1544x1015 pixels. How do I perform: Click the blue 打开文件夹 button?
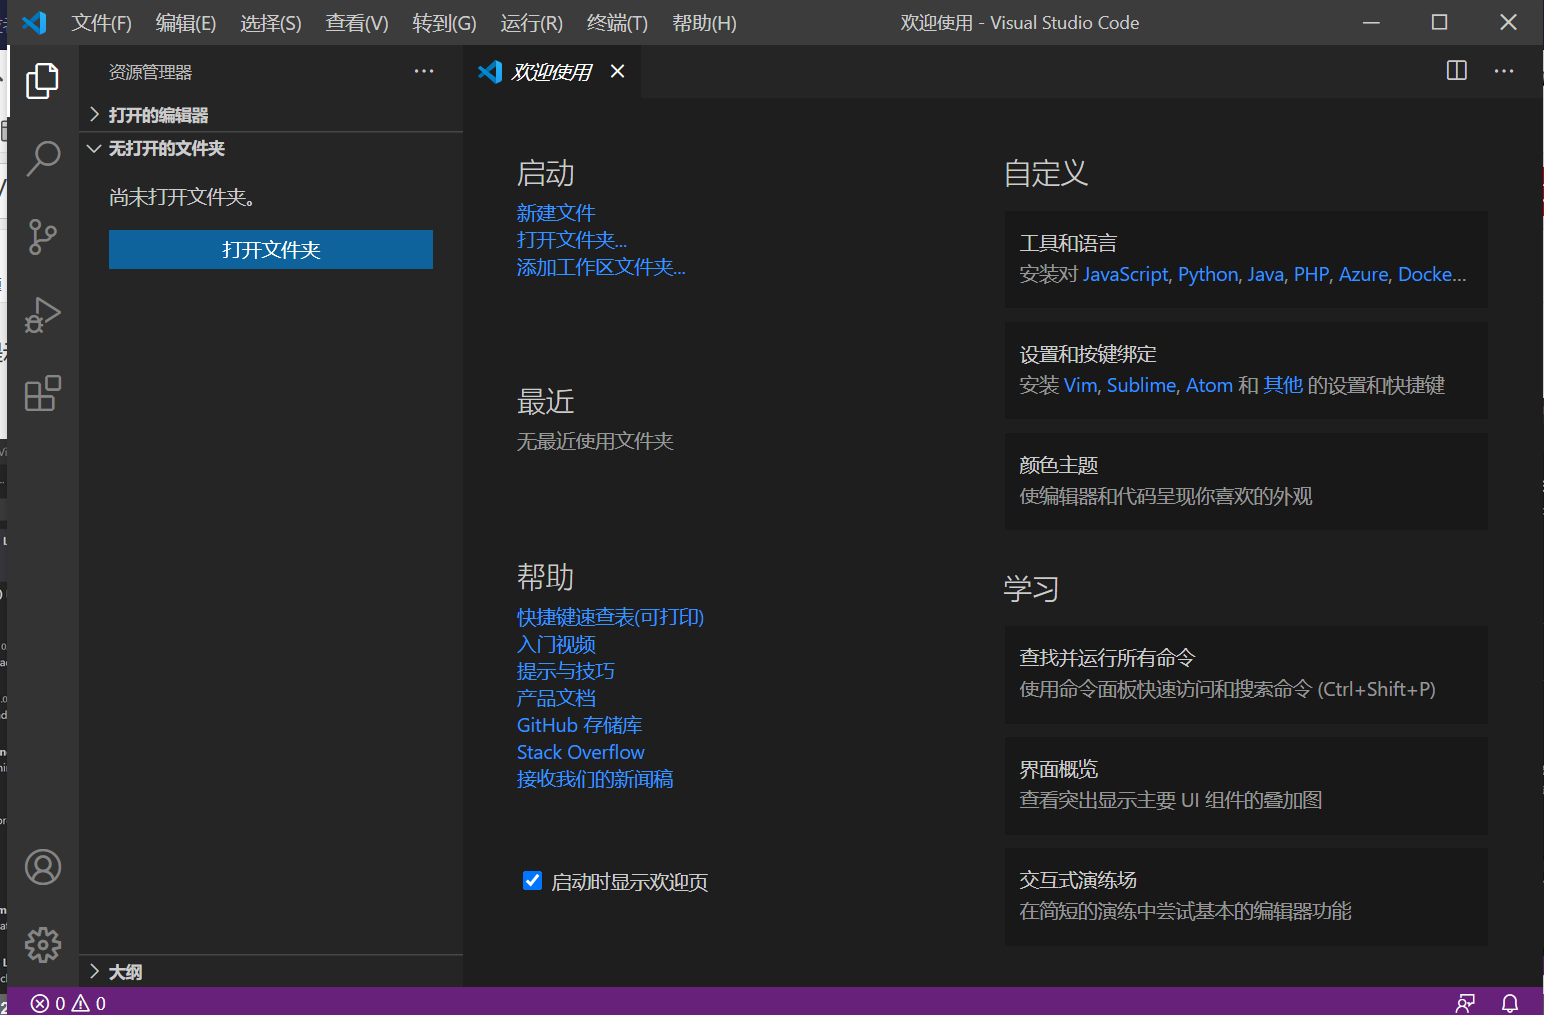[x=271, y=250]
